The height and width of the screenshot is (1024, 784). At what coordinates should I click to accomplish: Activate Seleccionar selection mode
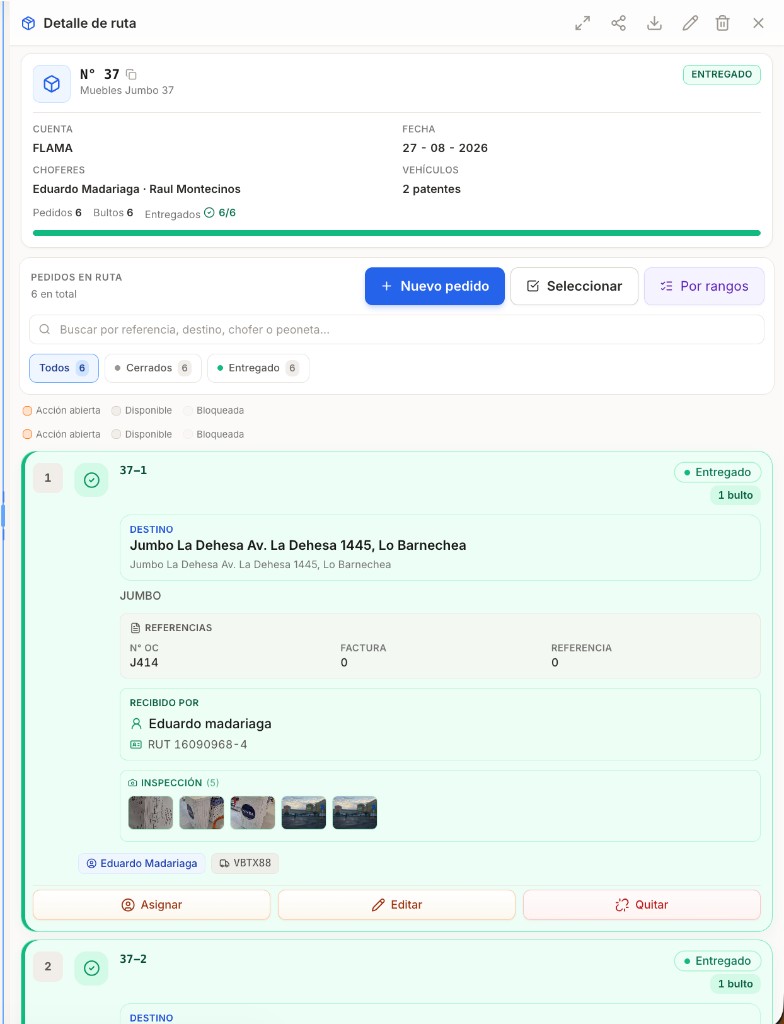click(x=574, y=286)
